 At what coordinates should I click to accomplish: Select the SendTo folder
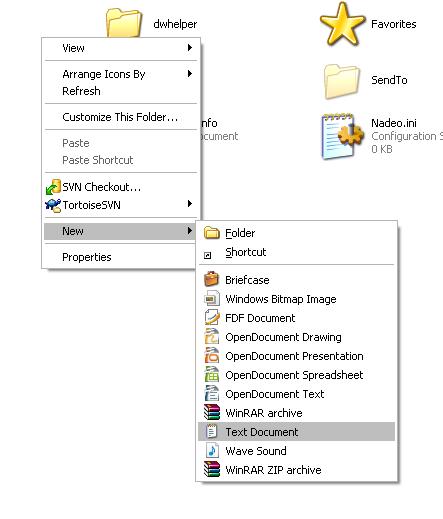(366, 81)
